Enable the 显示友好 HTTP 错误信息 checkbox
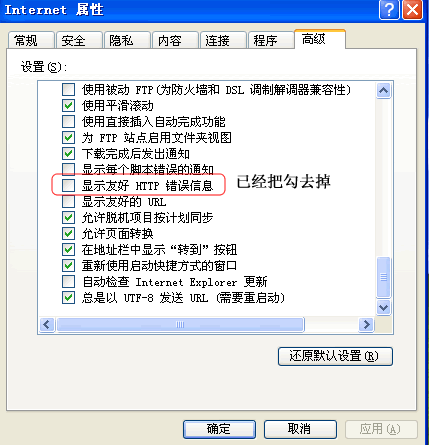Screen dimensions: 429x445 click(68, 185)
